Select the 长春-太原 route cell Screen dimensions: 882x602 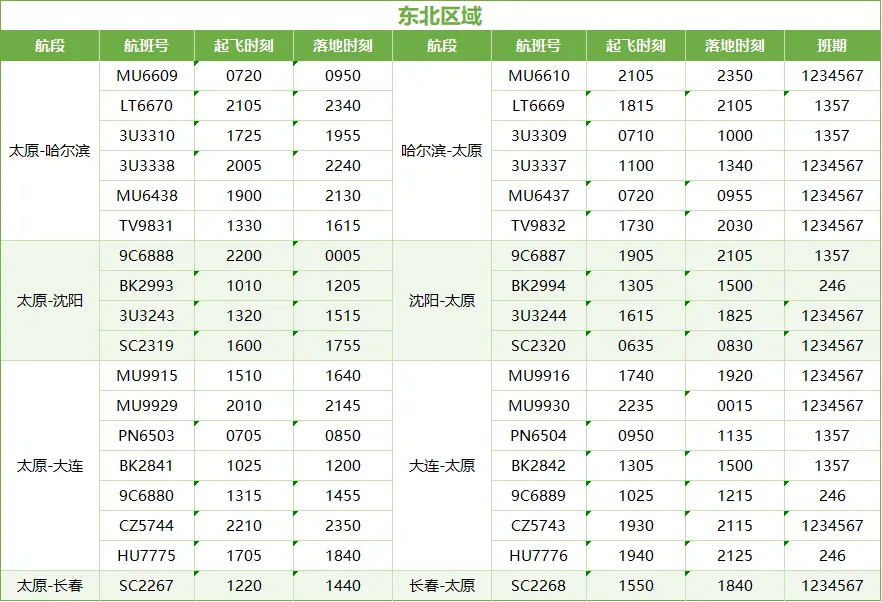(x=442, y=586)
